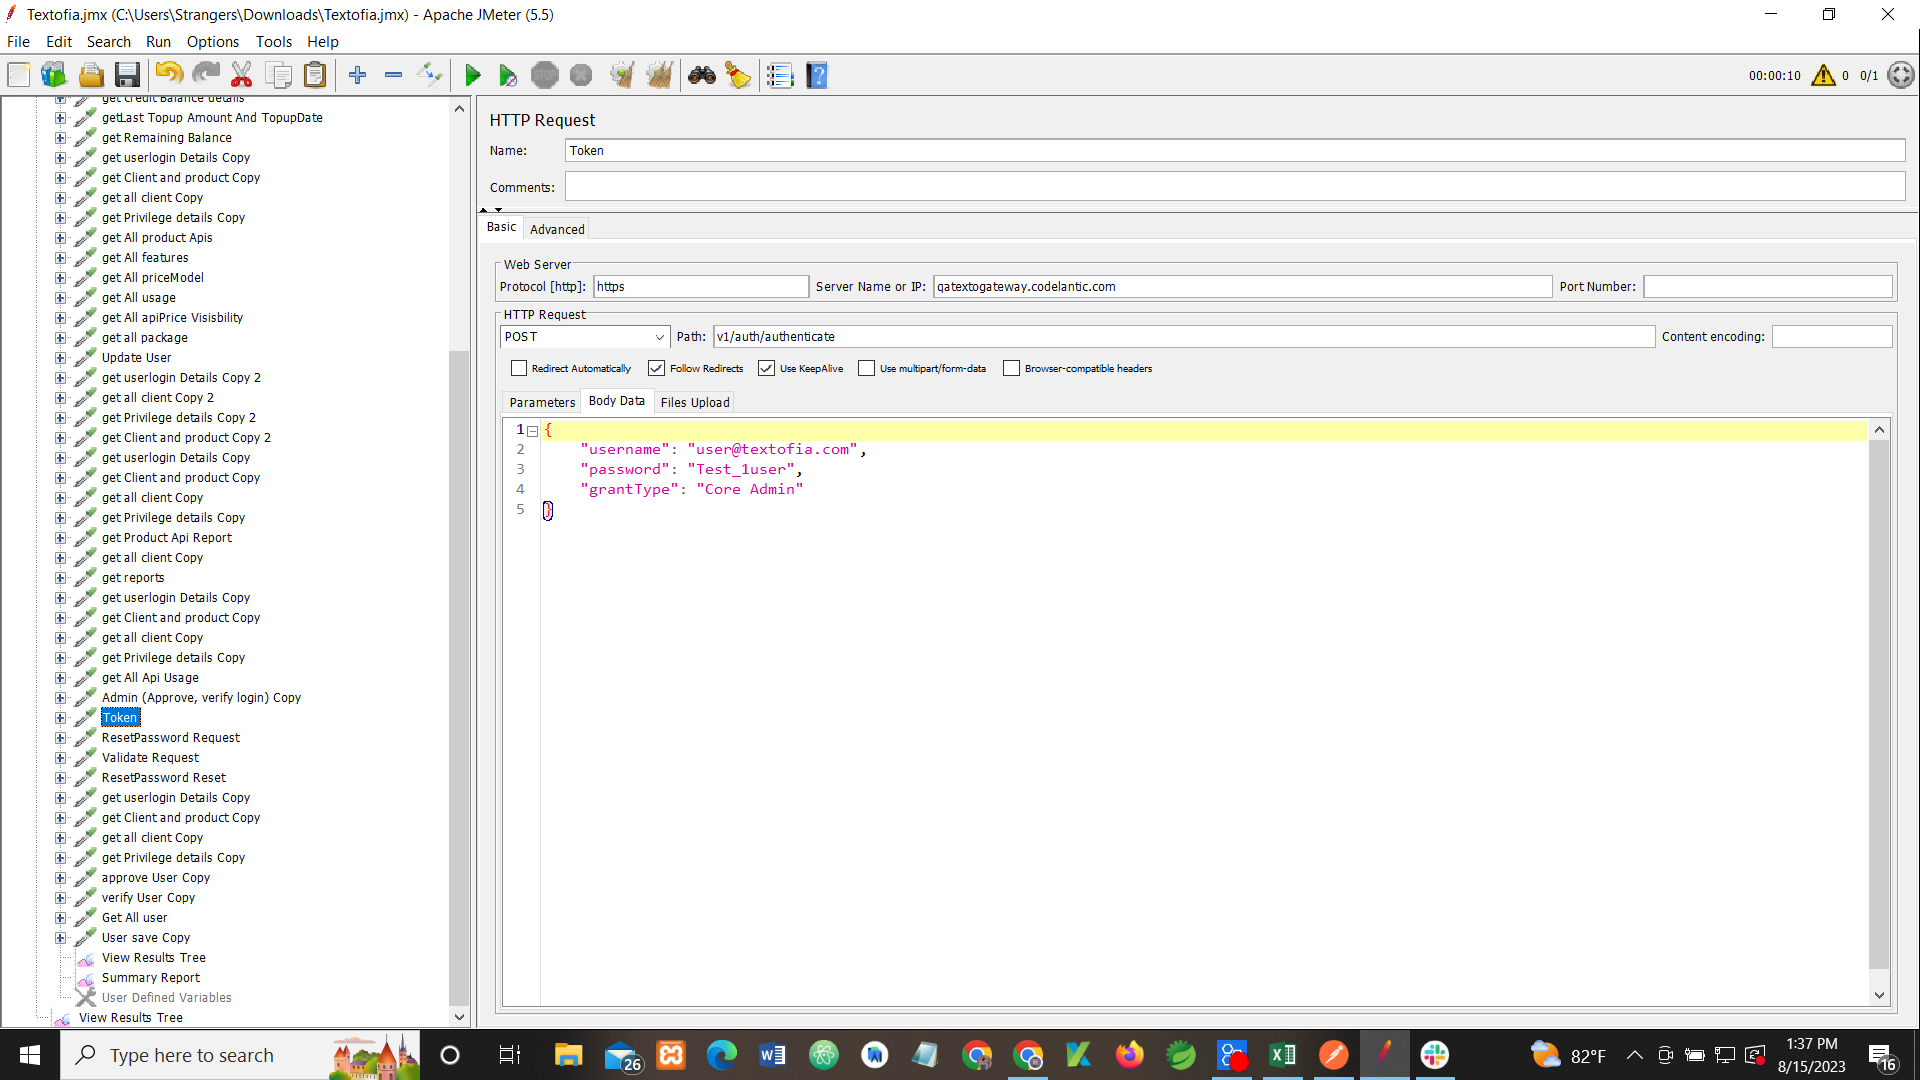The width and height of the screenshot is (1920, 1080).
Task: Click the Search binoculars icon
Action: click(702, 75)
